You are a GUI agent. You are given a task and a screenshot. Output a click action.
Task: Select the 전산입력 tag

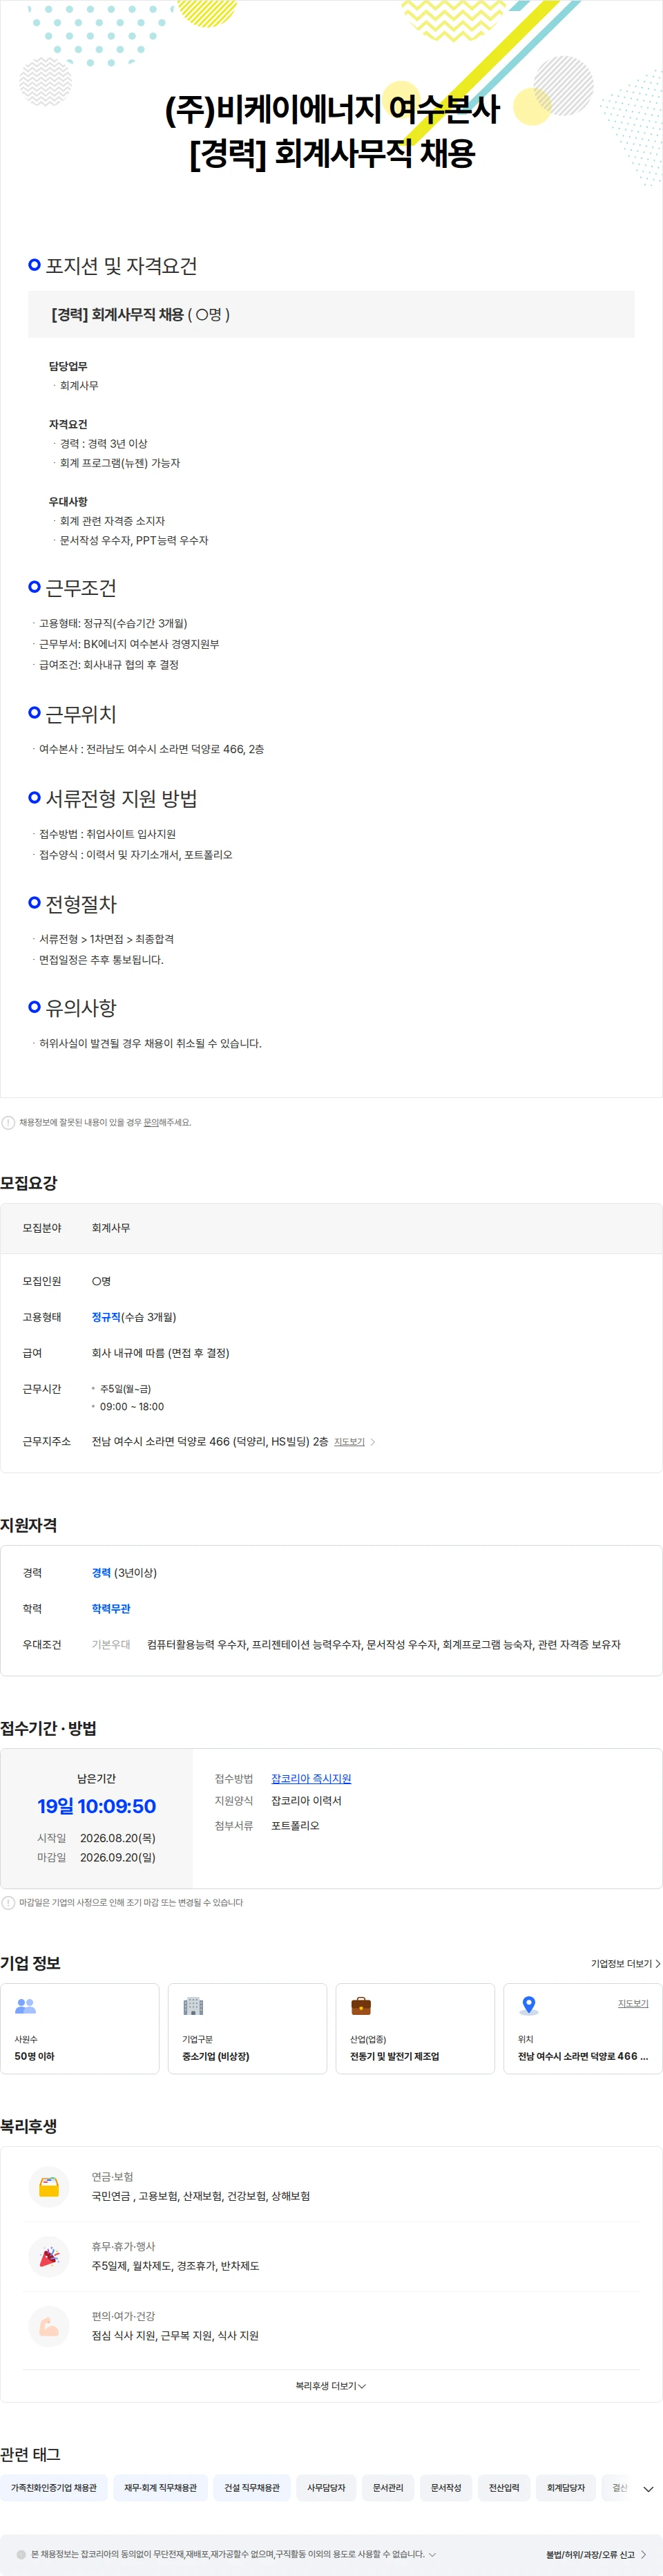point(504,2487)
